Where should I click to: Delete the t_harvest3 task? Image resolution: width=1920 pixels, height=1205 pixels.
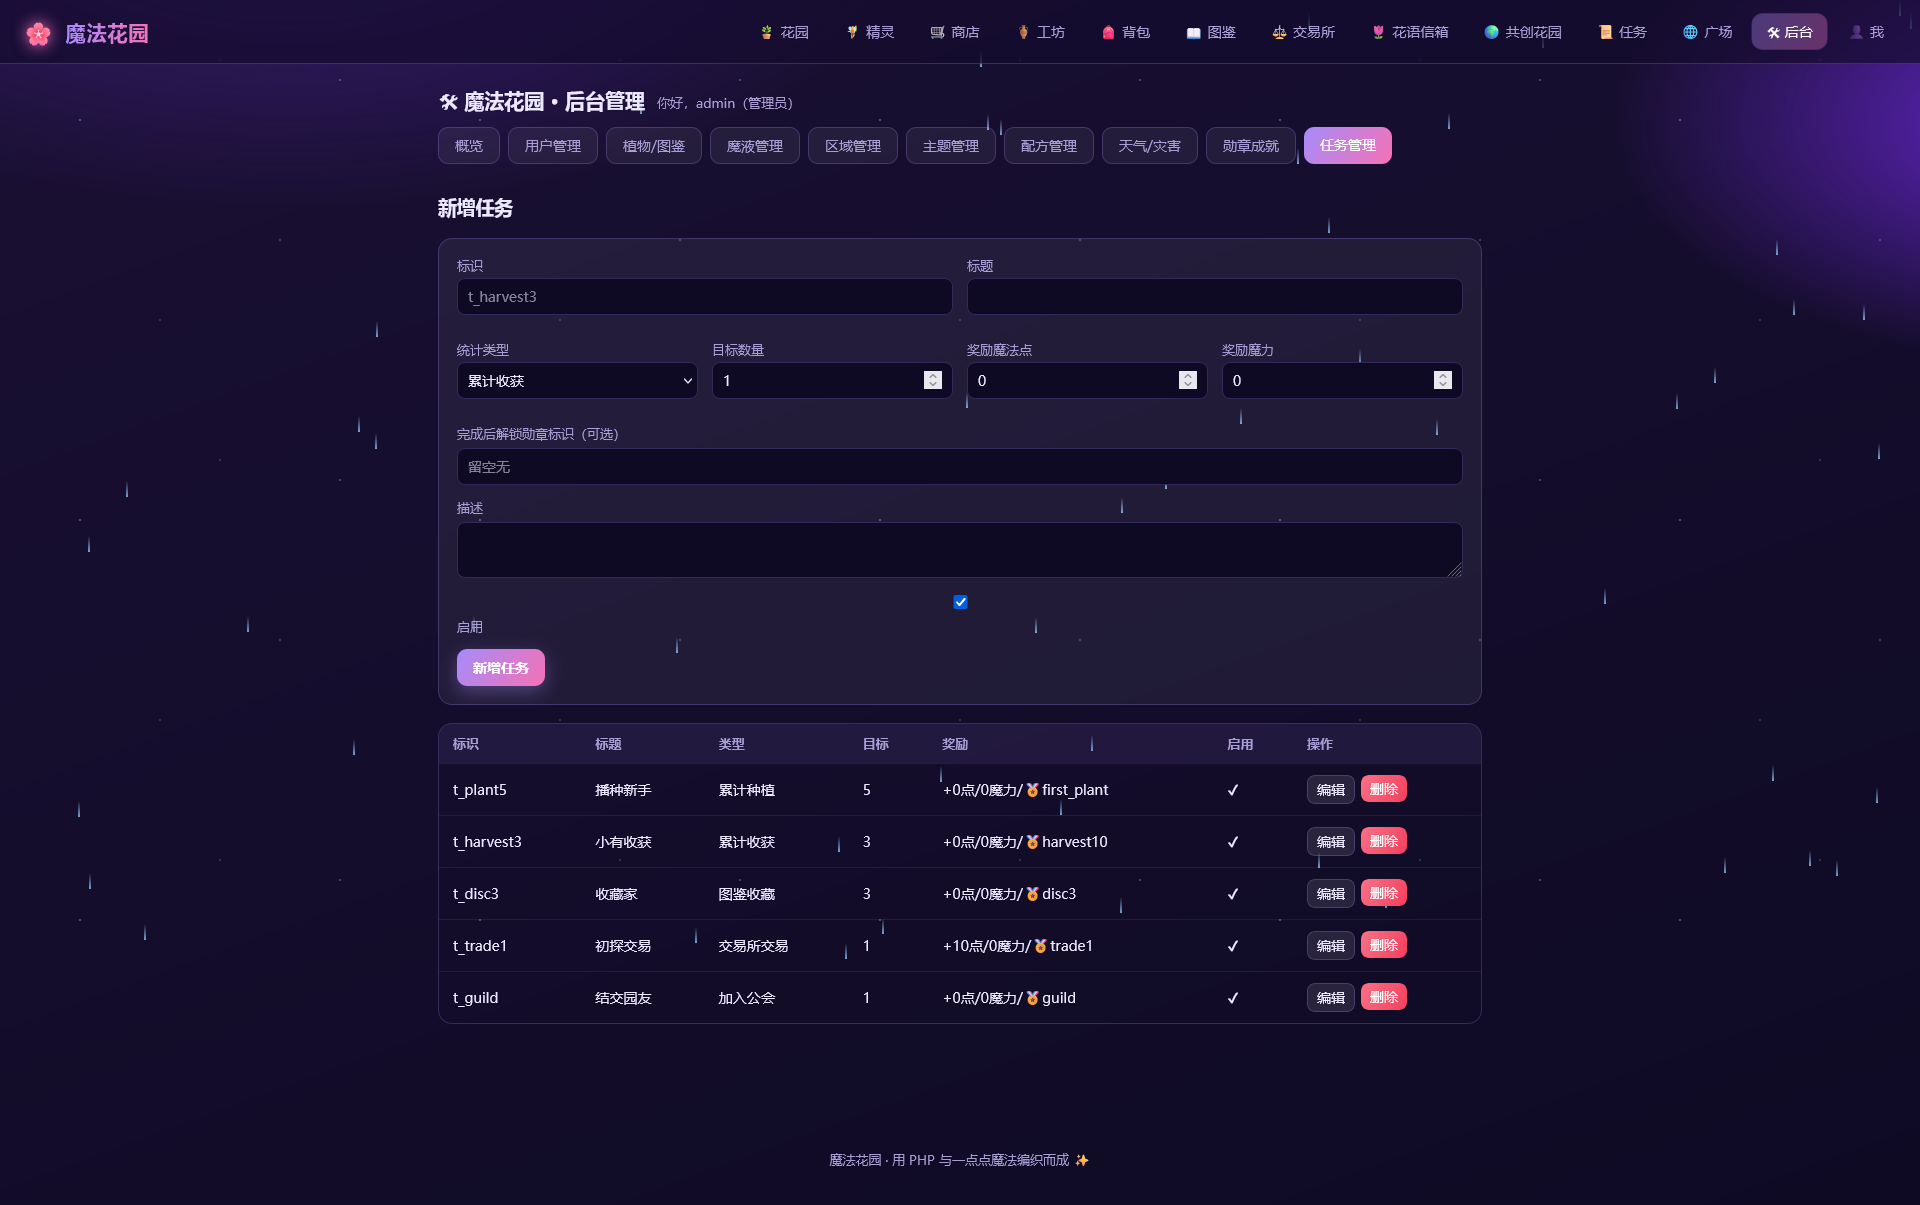[x=1384, y=841]
